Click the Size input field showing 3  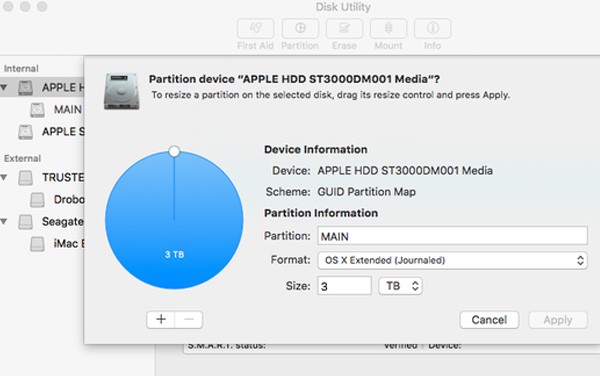344,286
